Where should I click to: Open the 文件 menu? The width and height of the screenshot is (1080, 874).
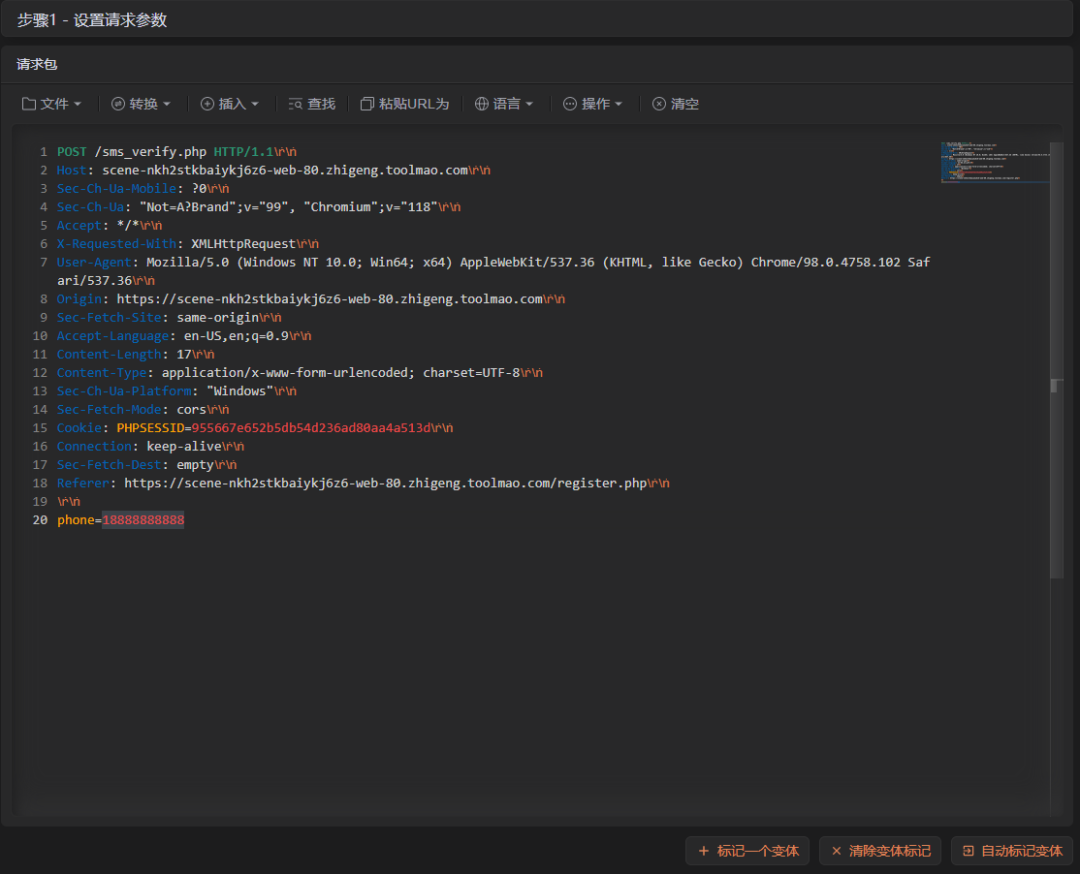52,104
